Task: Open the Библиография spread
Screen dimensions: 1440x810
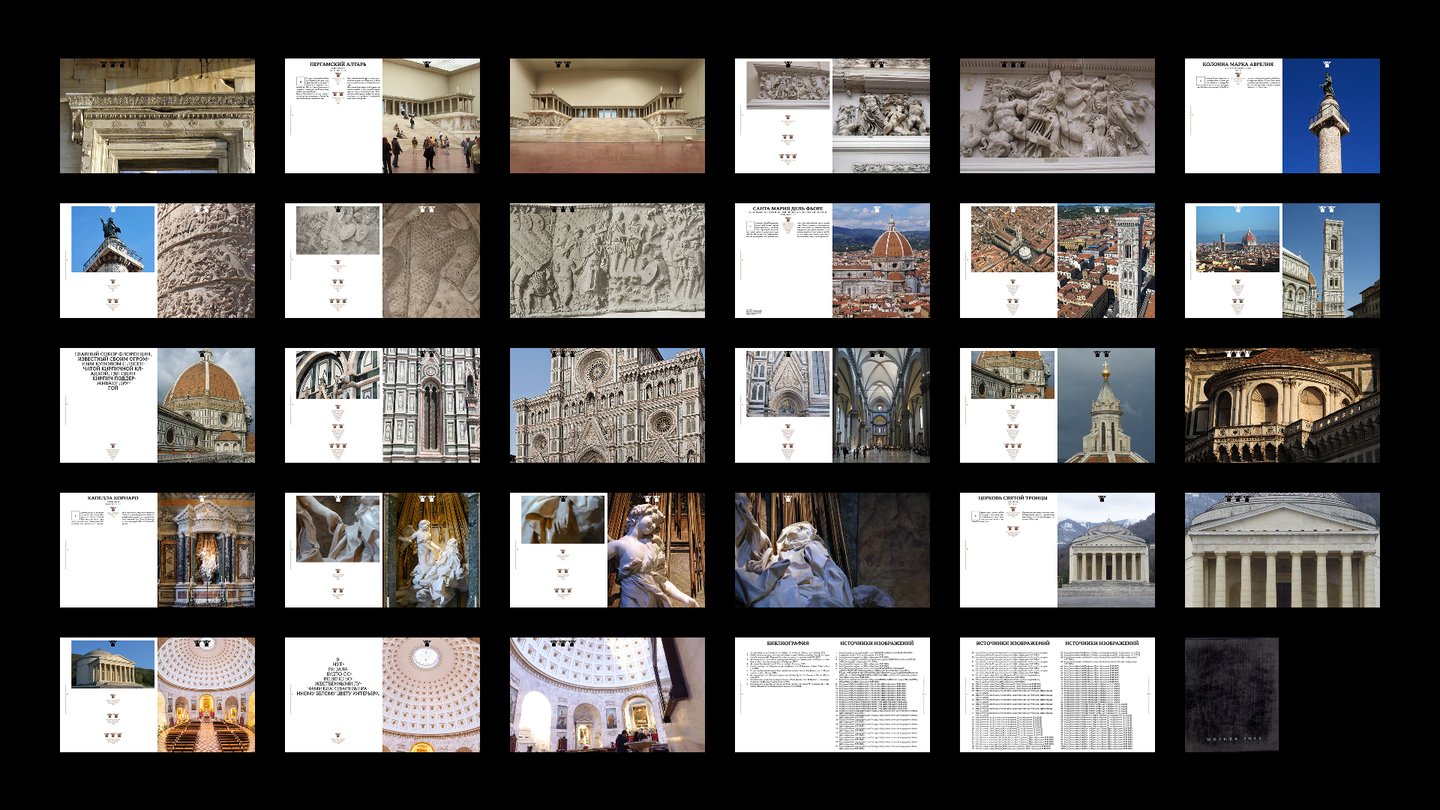Action: tap(832, 695)
